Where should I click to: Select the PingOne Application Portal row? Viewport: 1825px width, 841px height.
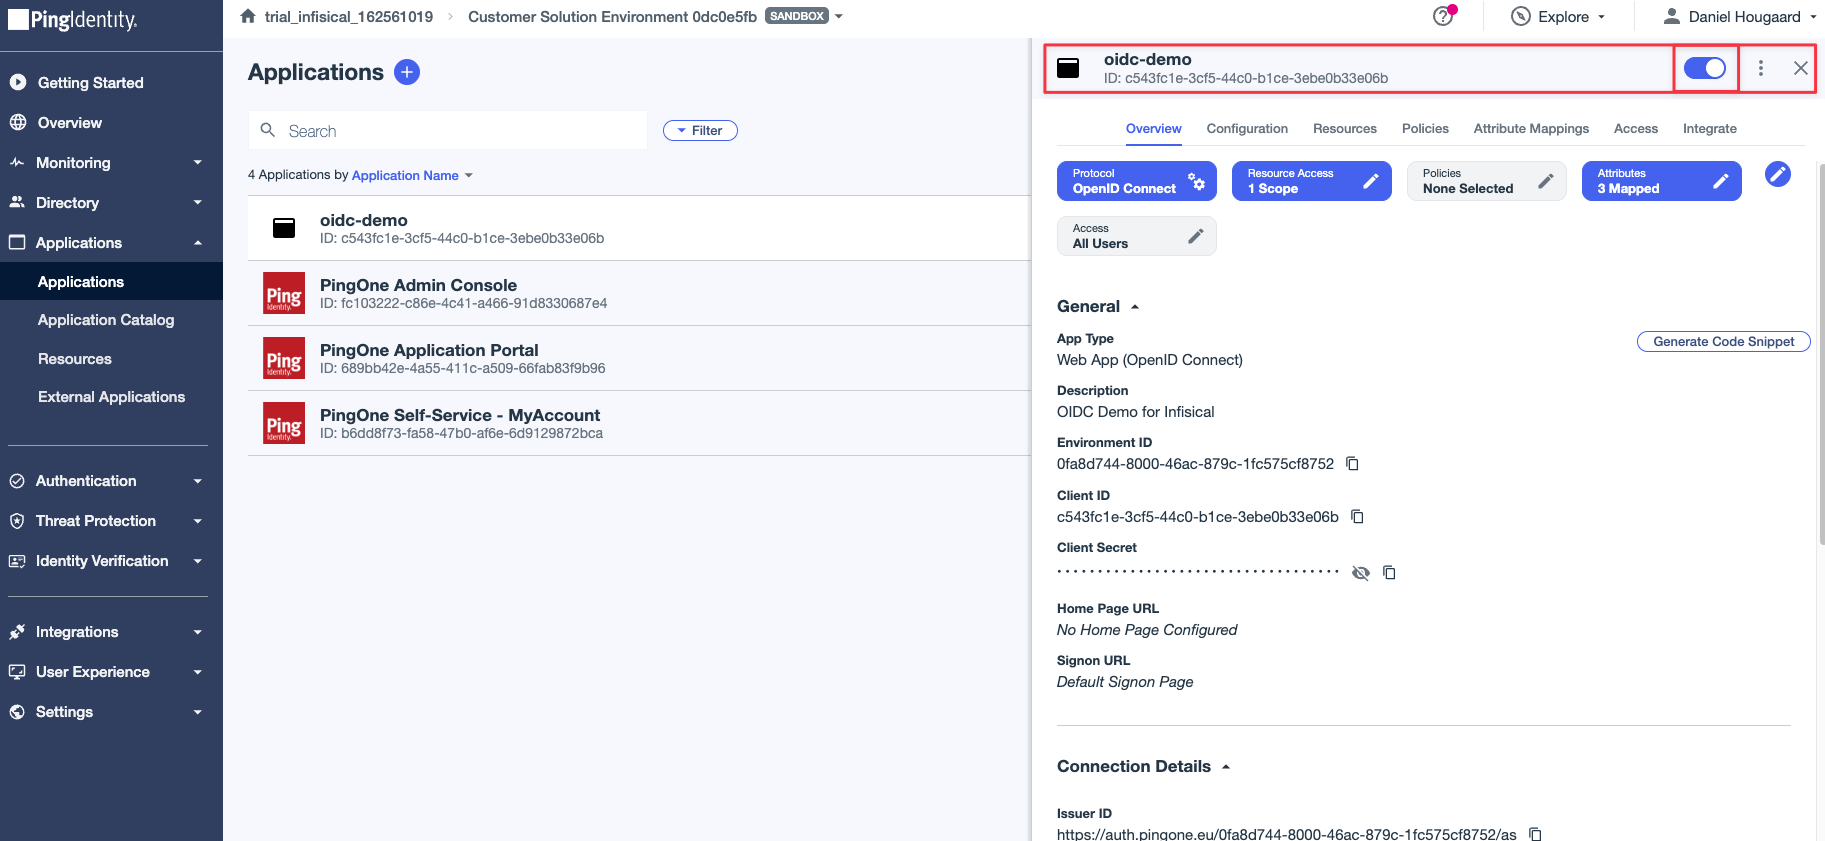point(640,358)
